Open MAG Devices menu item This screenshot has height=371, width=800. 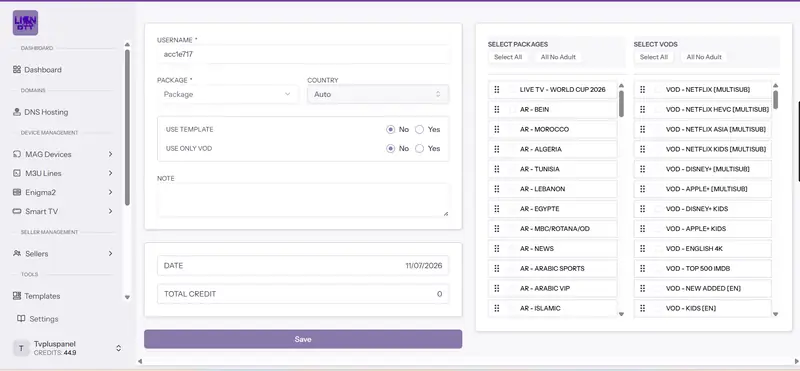click(48, 154)
